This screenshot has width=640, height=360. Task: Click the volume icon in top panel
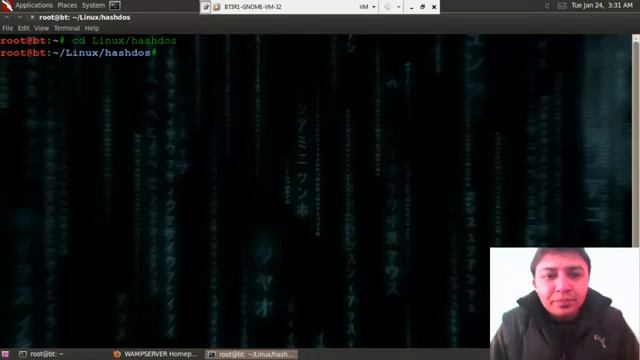click(547, 6)
